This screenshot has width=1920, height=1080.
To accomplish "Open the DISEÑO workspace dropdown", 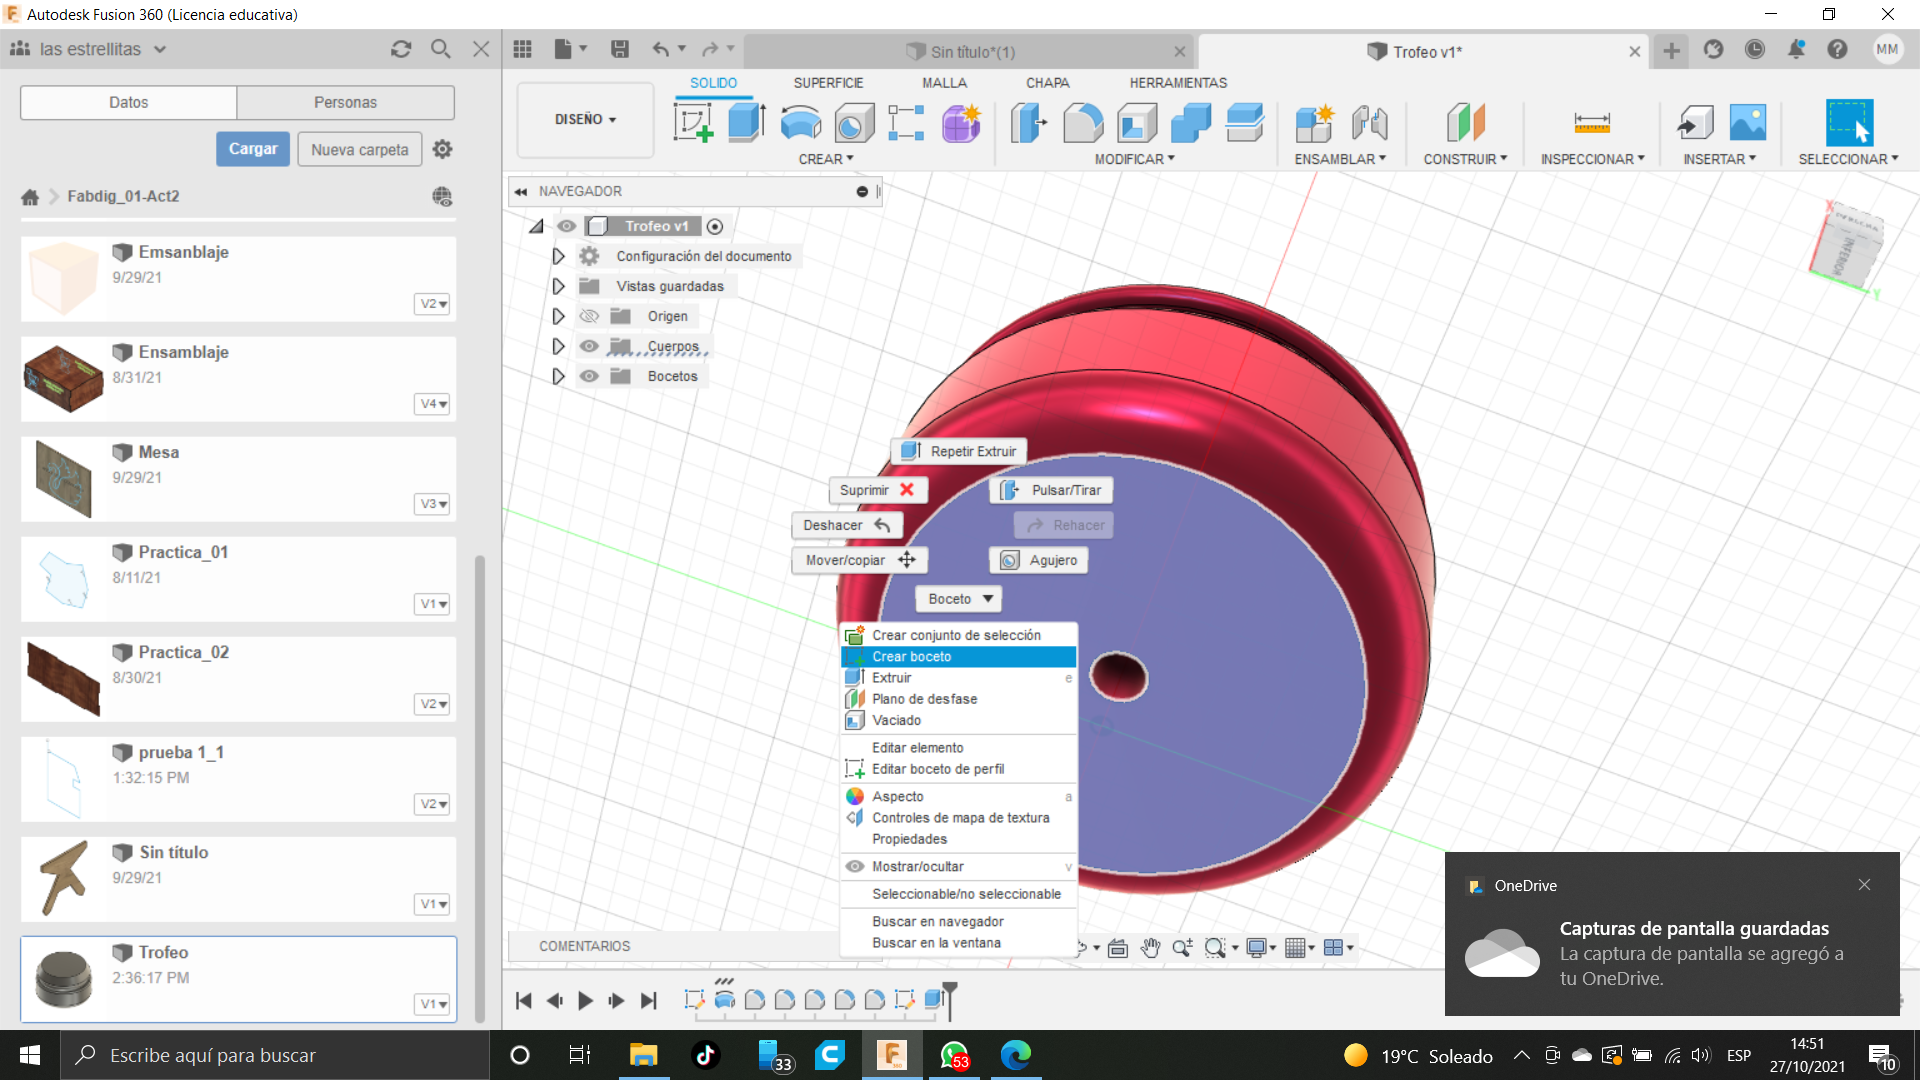I will (x=585, y=119).
